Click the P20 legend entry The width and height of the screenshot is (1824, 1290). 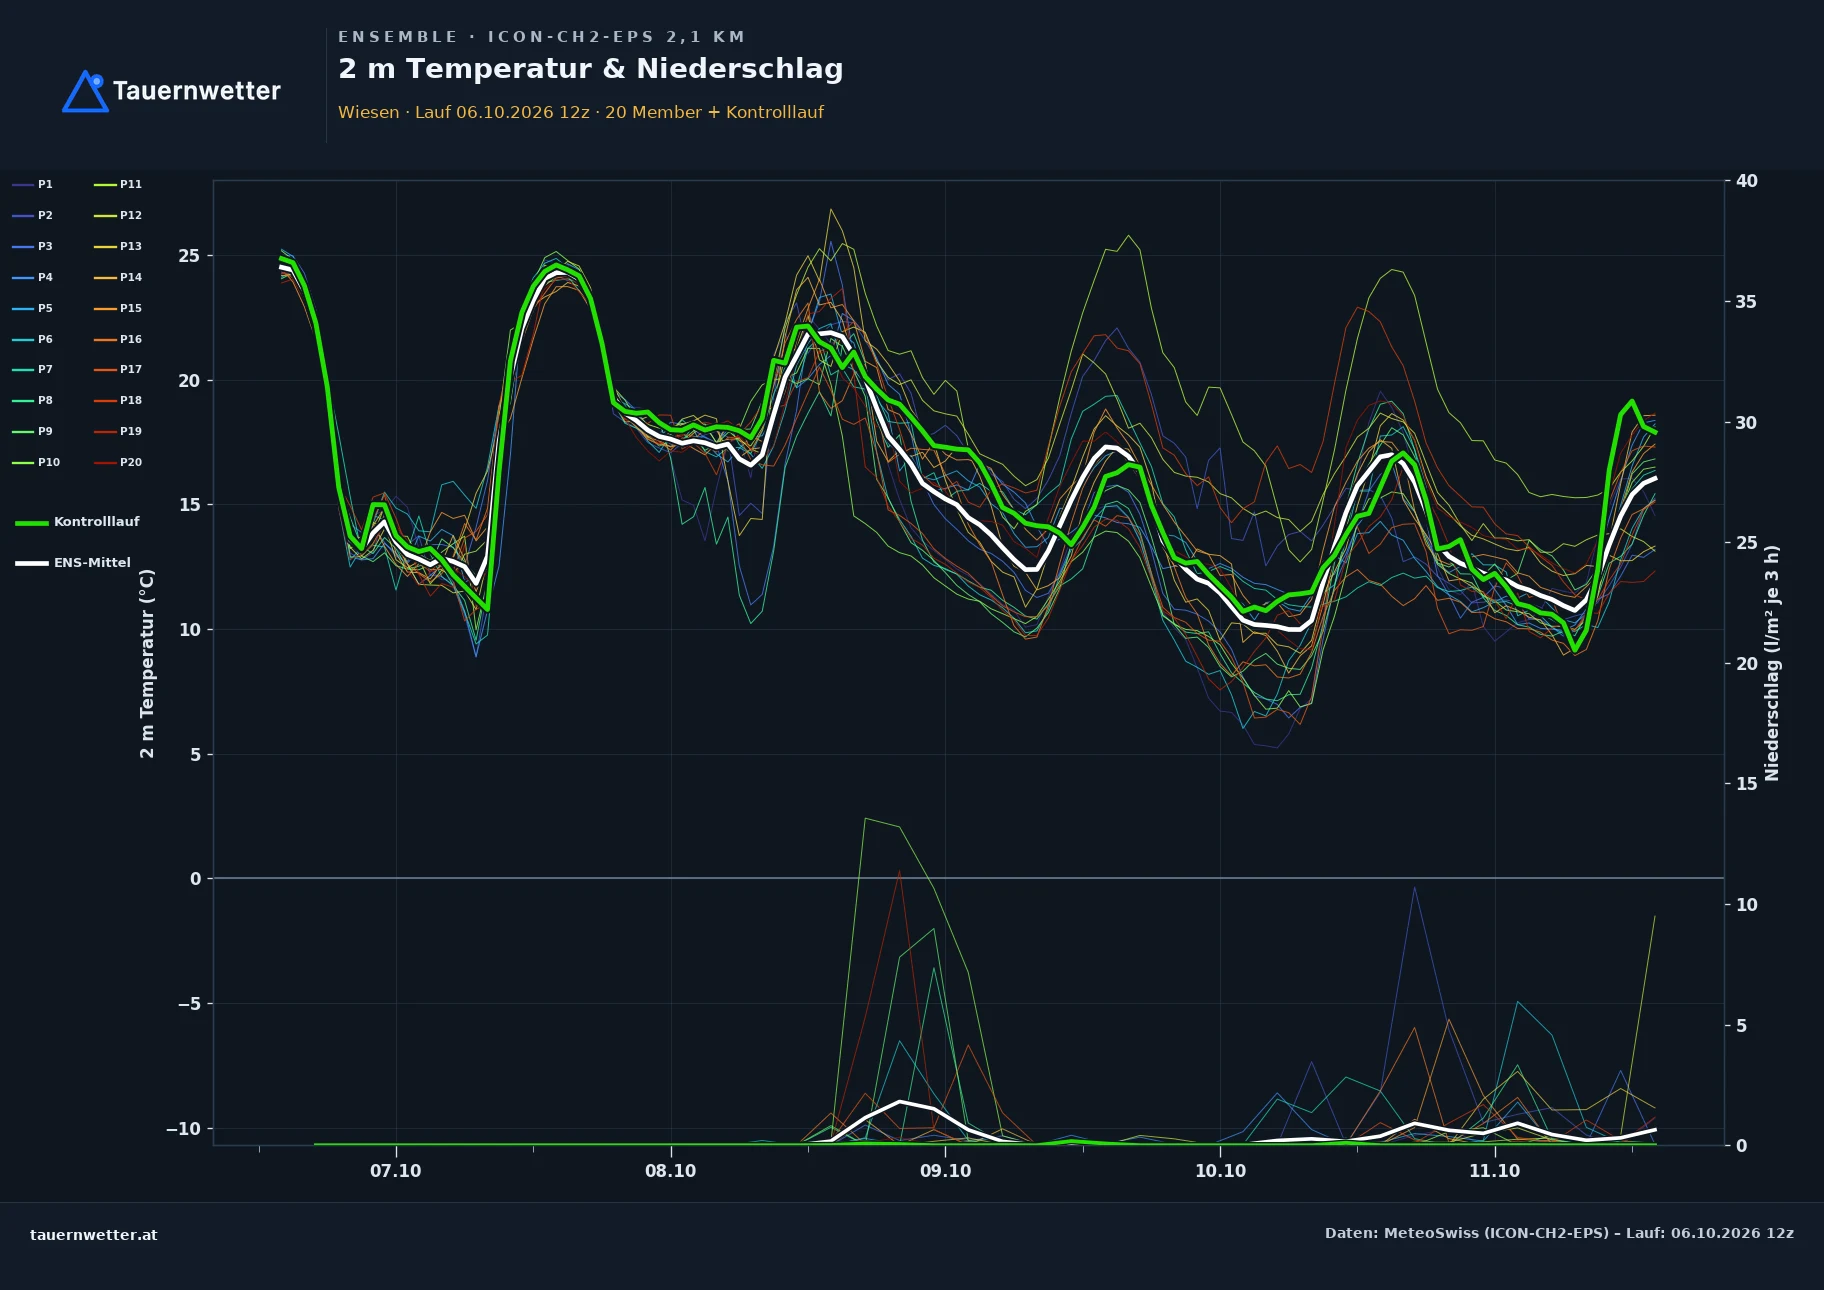118,462
